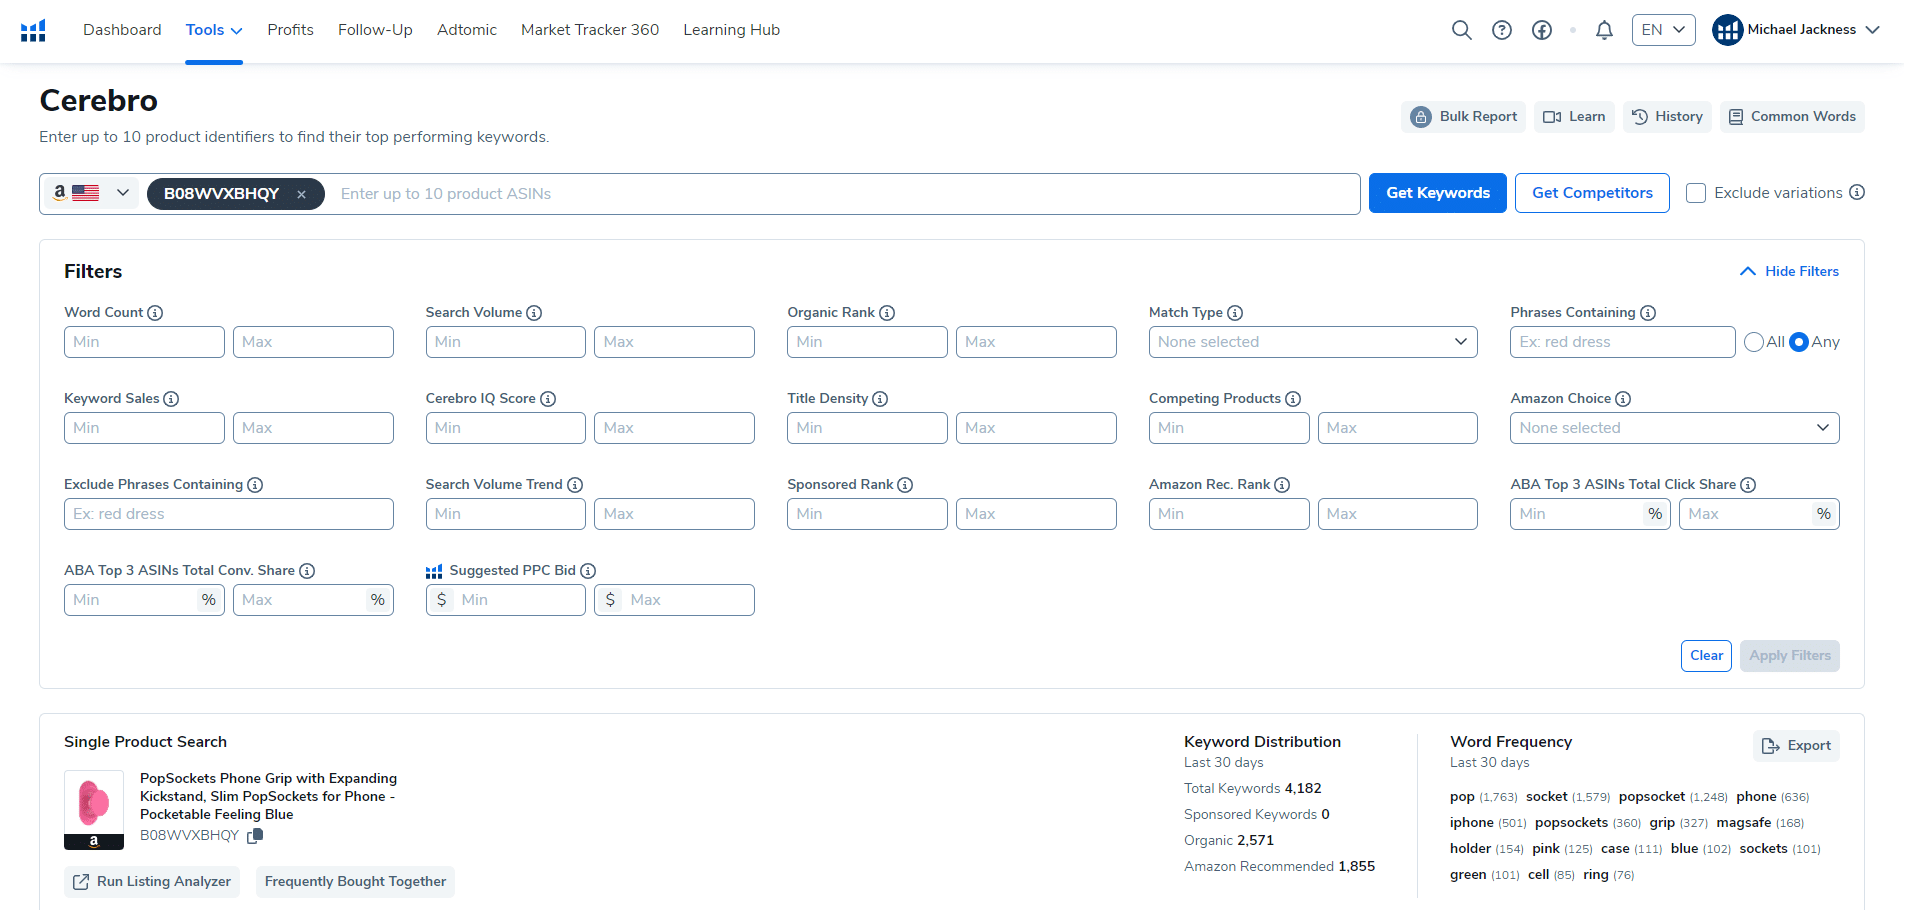Show info for Exclude variations
This screenshot has width=1907, height=910.
[x=1856, y=192]
